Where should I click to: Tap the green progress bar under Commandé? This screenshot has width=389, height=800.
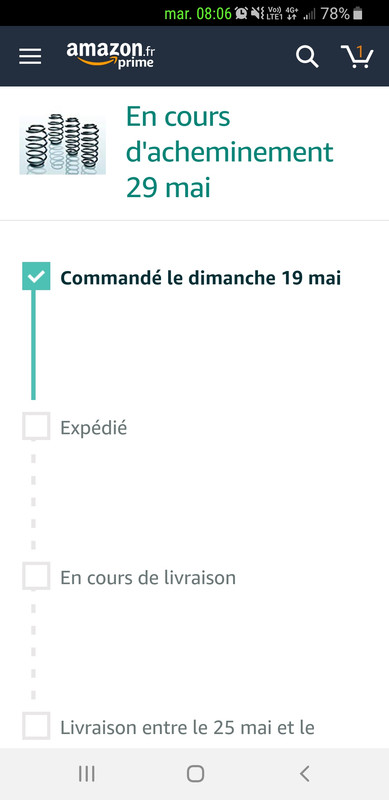[x=34, y=345]
